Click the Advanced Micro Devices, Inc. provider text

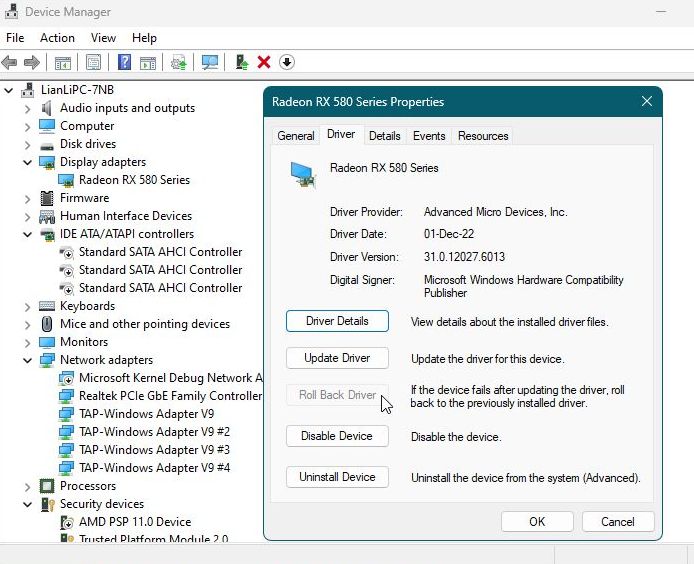[496, 212]
